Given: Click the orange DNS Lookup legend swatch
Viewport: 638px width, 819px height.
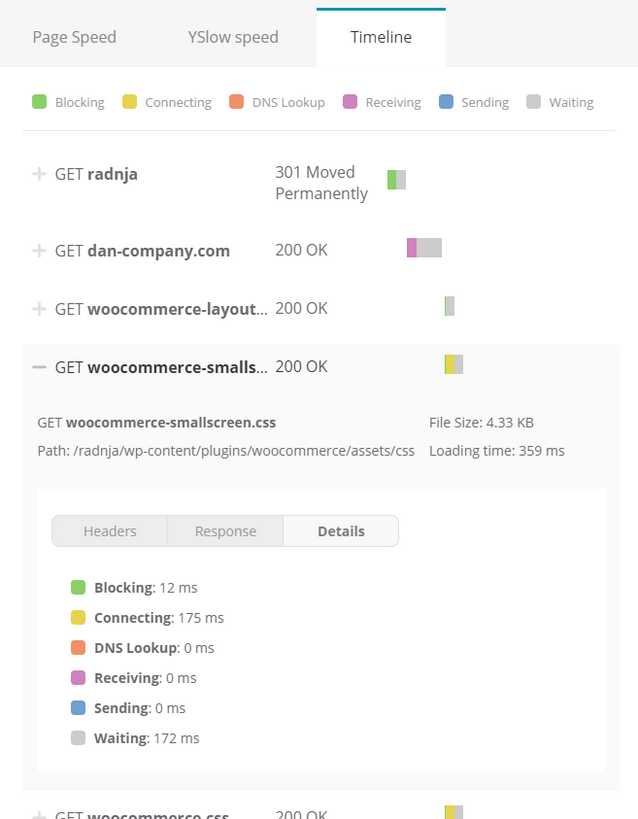Looking at the screenshot, I should (236, 102).
